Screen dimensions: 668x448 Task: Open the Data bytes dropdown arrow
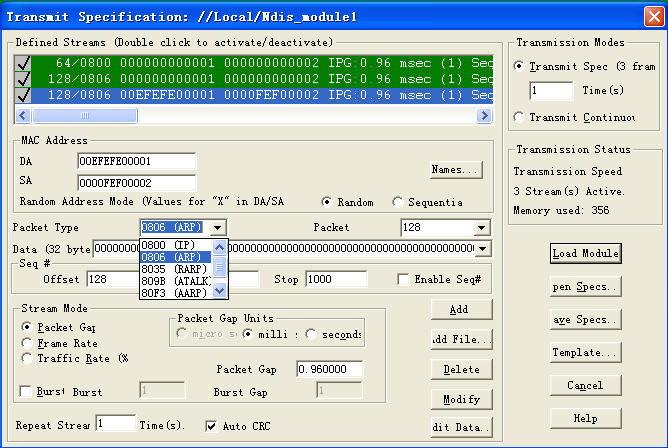coord(483,248)
